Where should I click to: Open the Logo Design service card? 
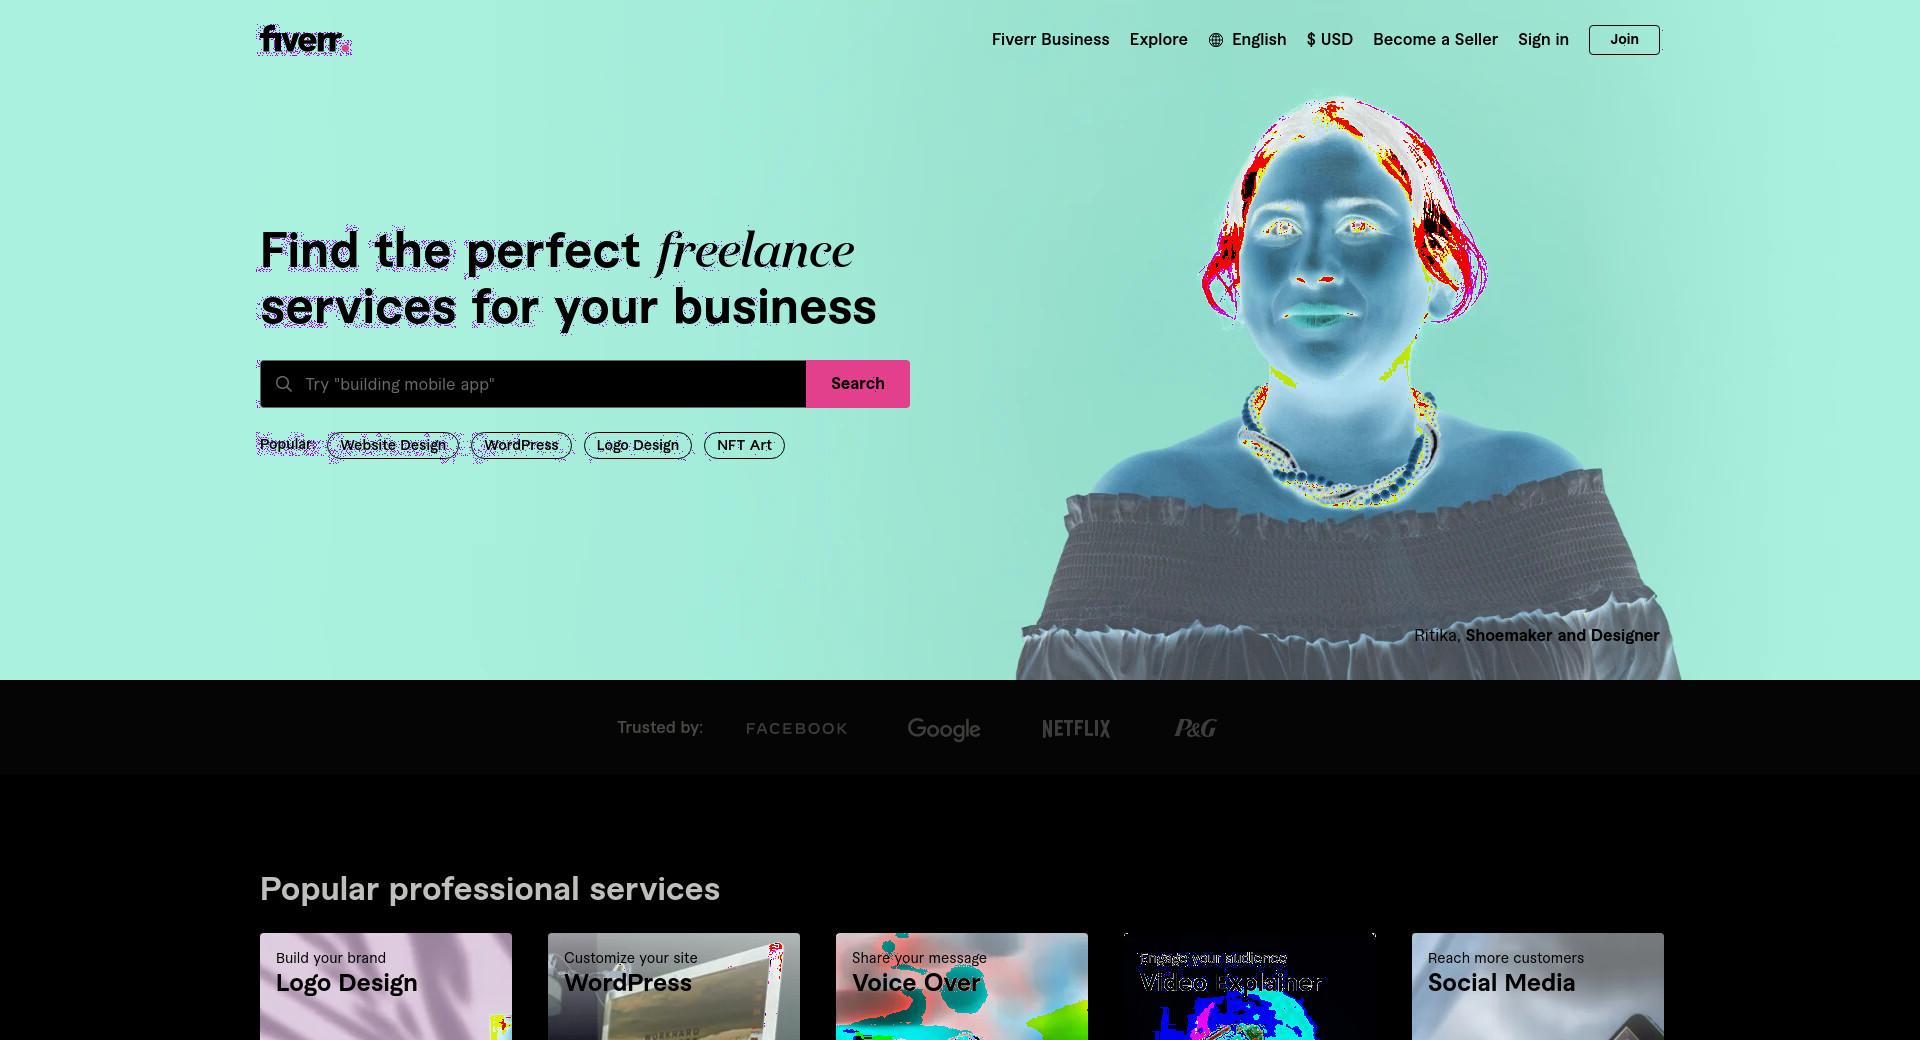[386, 986]
